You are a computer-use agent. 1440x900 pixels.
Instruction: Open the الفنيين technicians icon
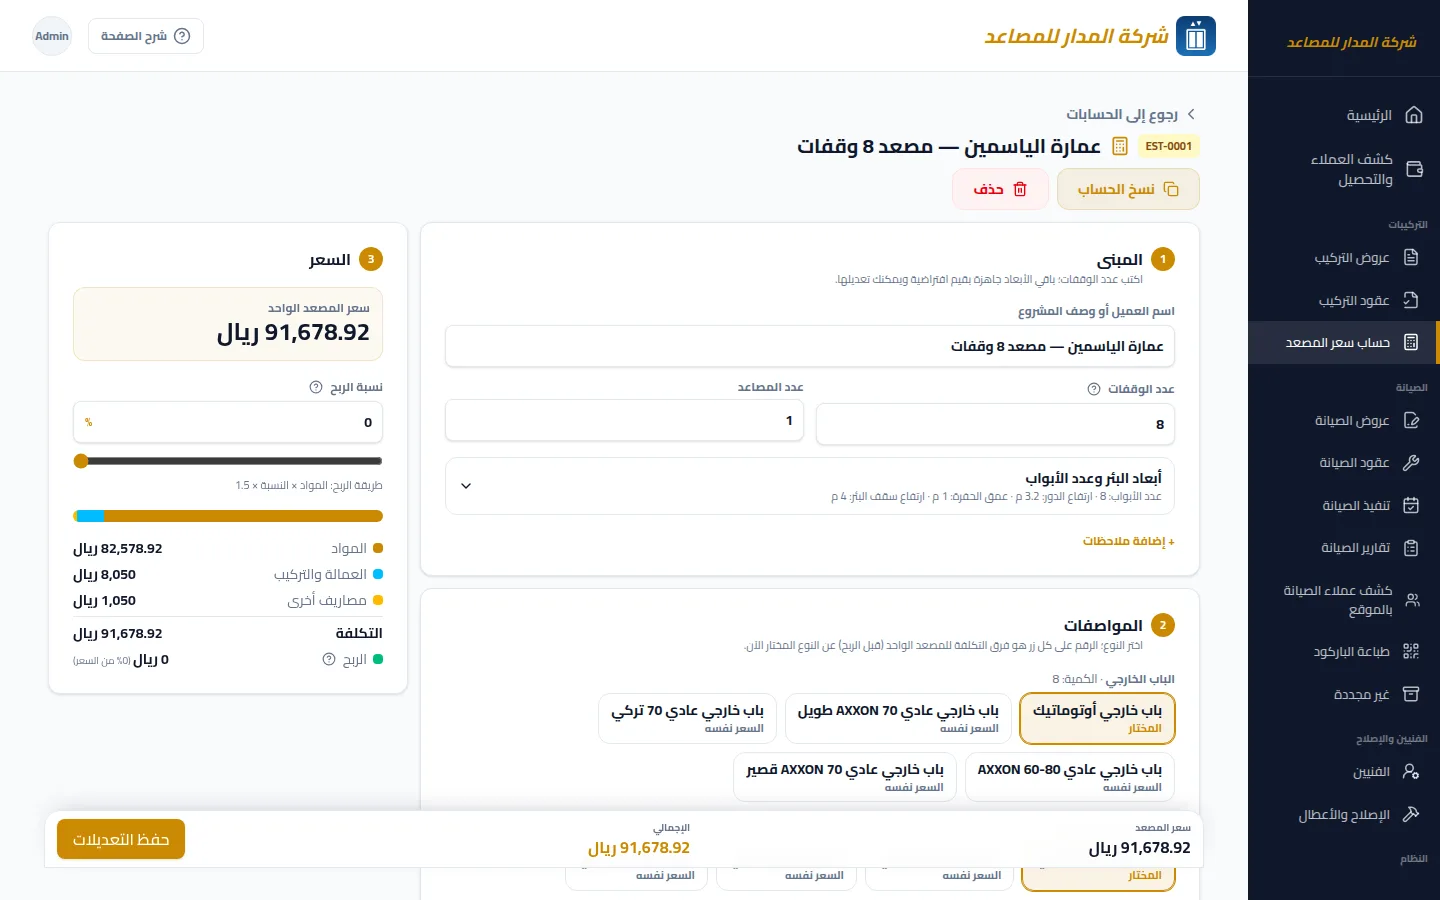(1411, 772)
